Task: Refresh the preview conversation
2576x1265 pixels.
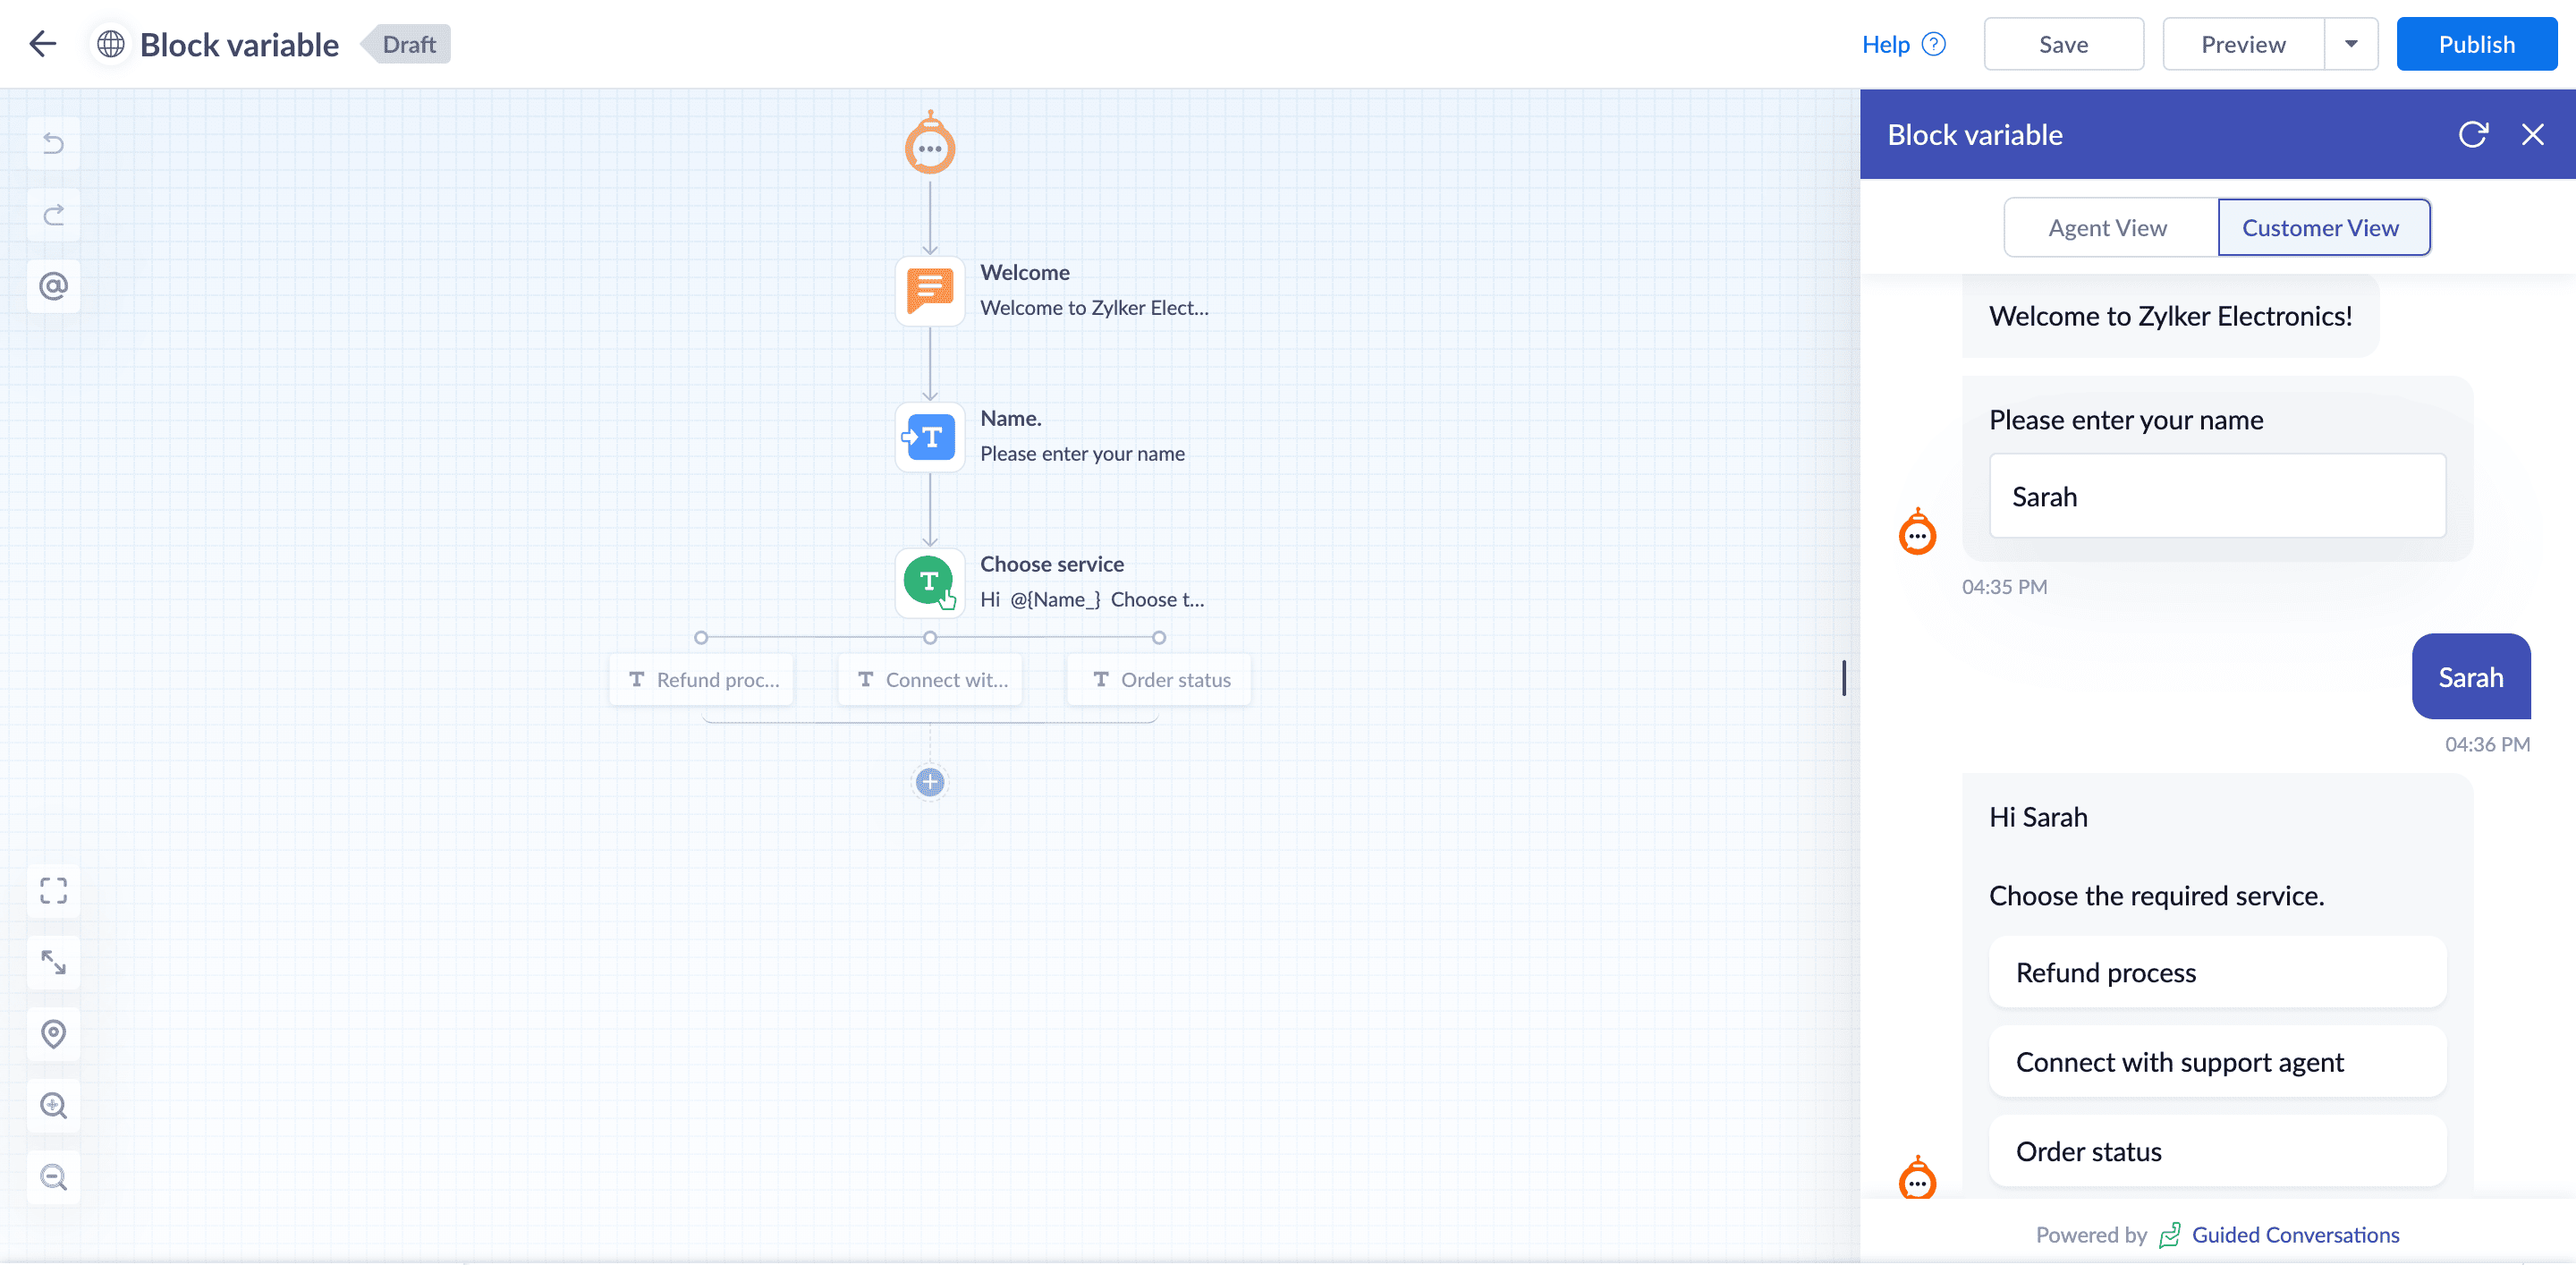Action: (x=2472, y=134)
